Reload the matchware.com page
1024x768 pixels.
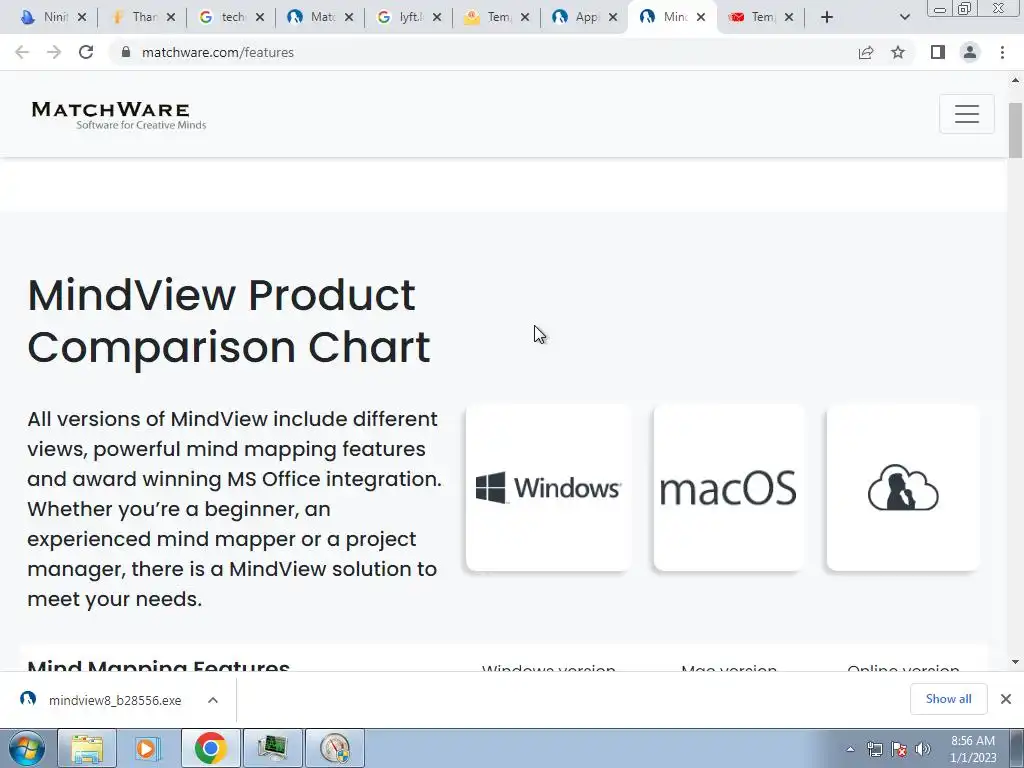[86, 52]
